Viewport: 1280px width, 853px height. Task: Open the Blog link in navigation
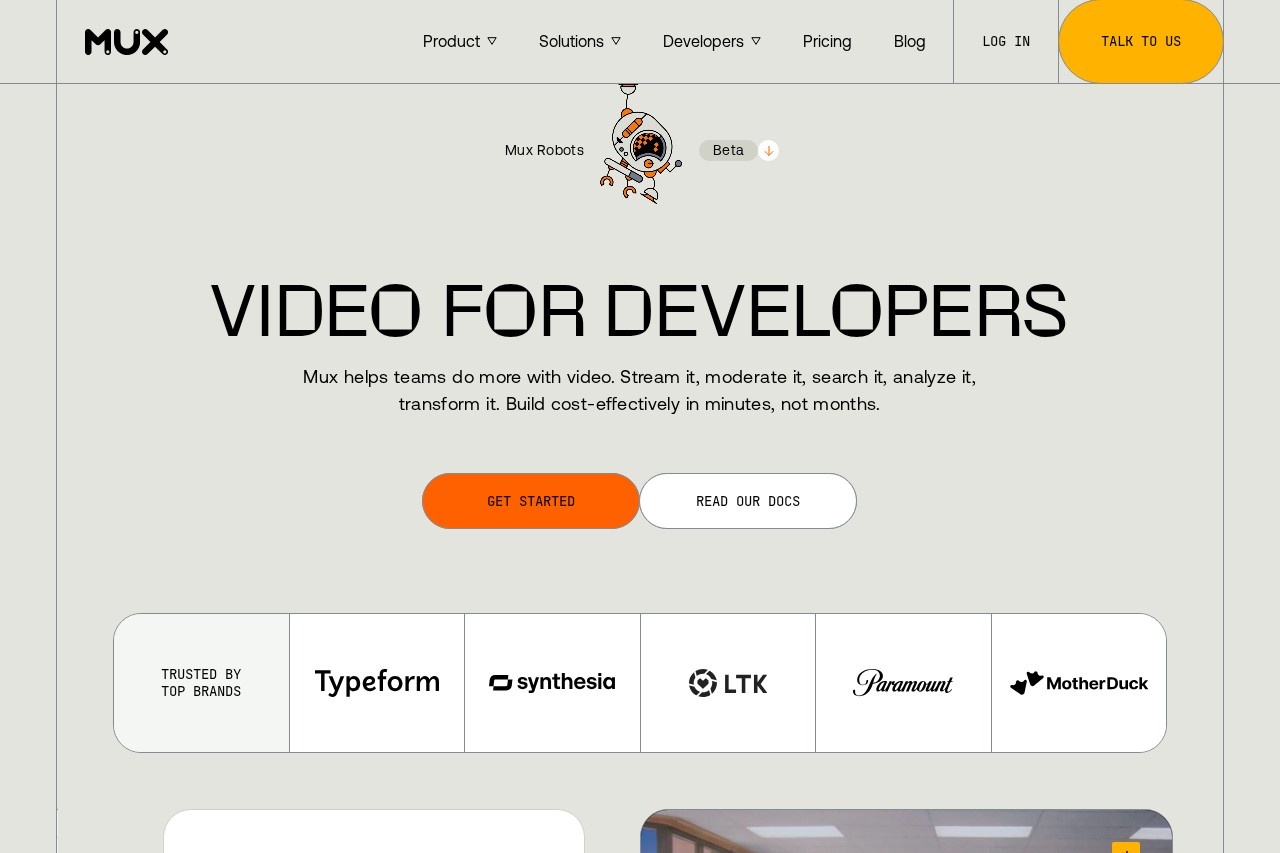coord(910,42)
